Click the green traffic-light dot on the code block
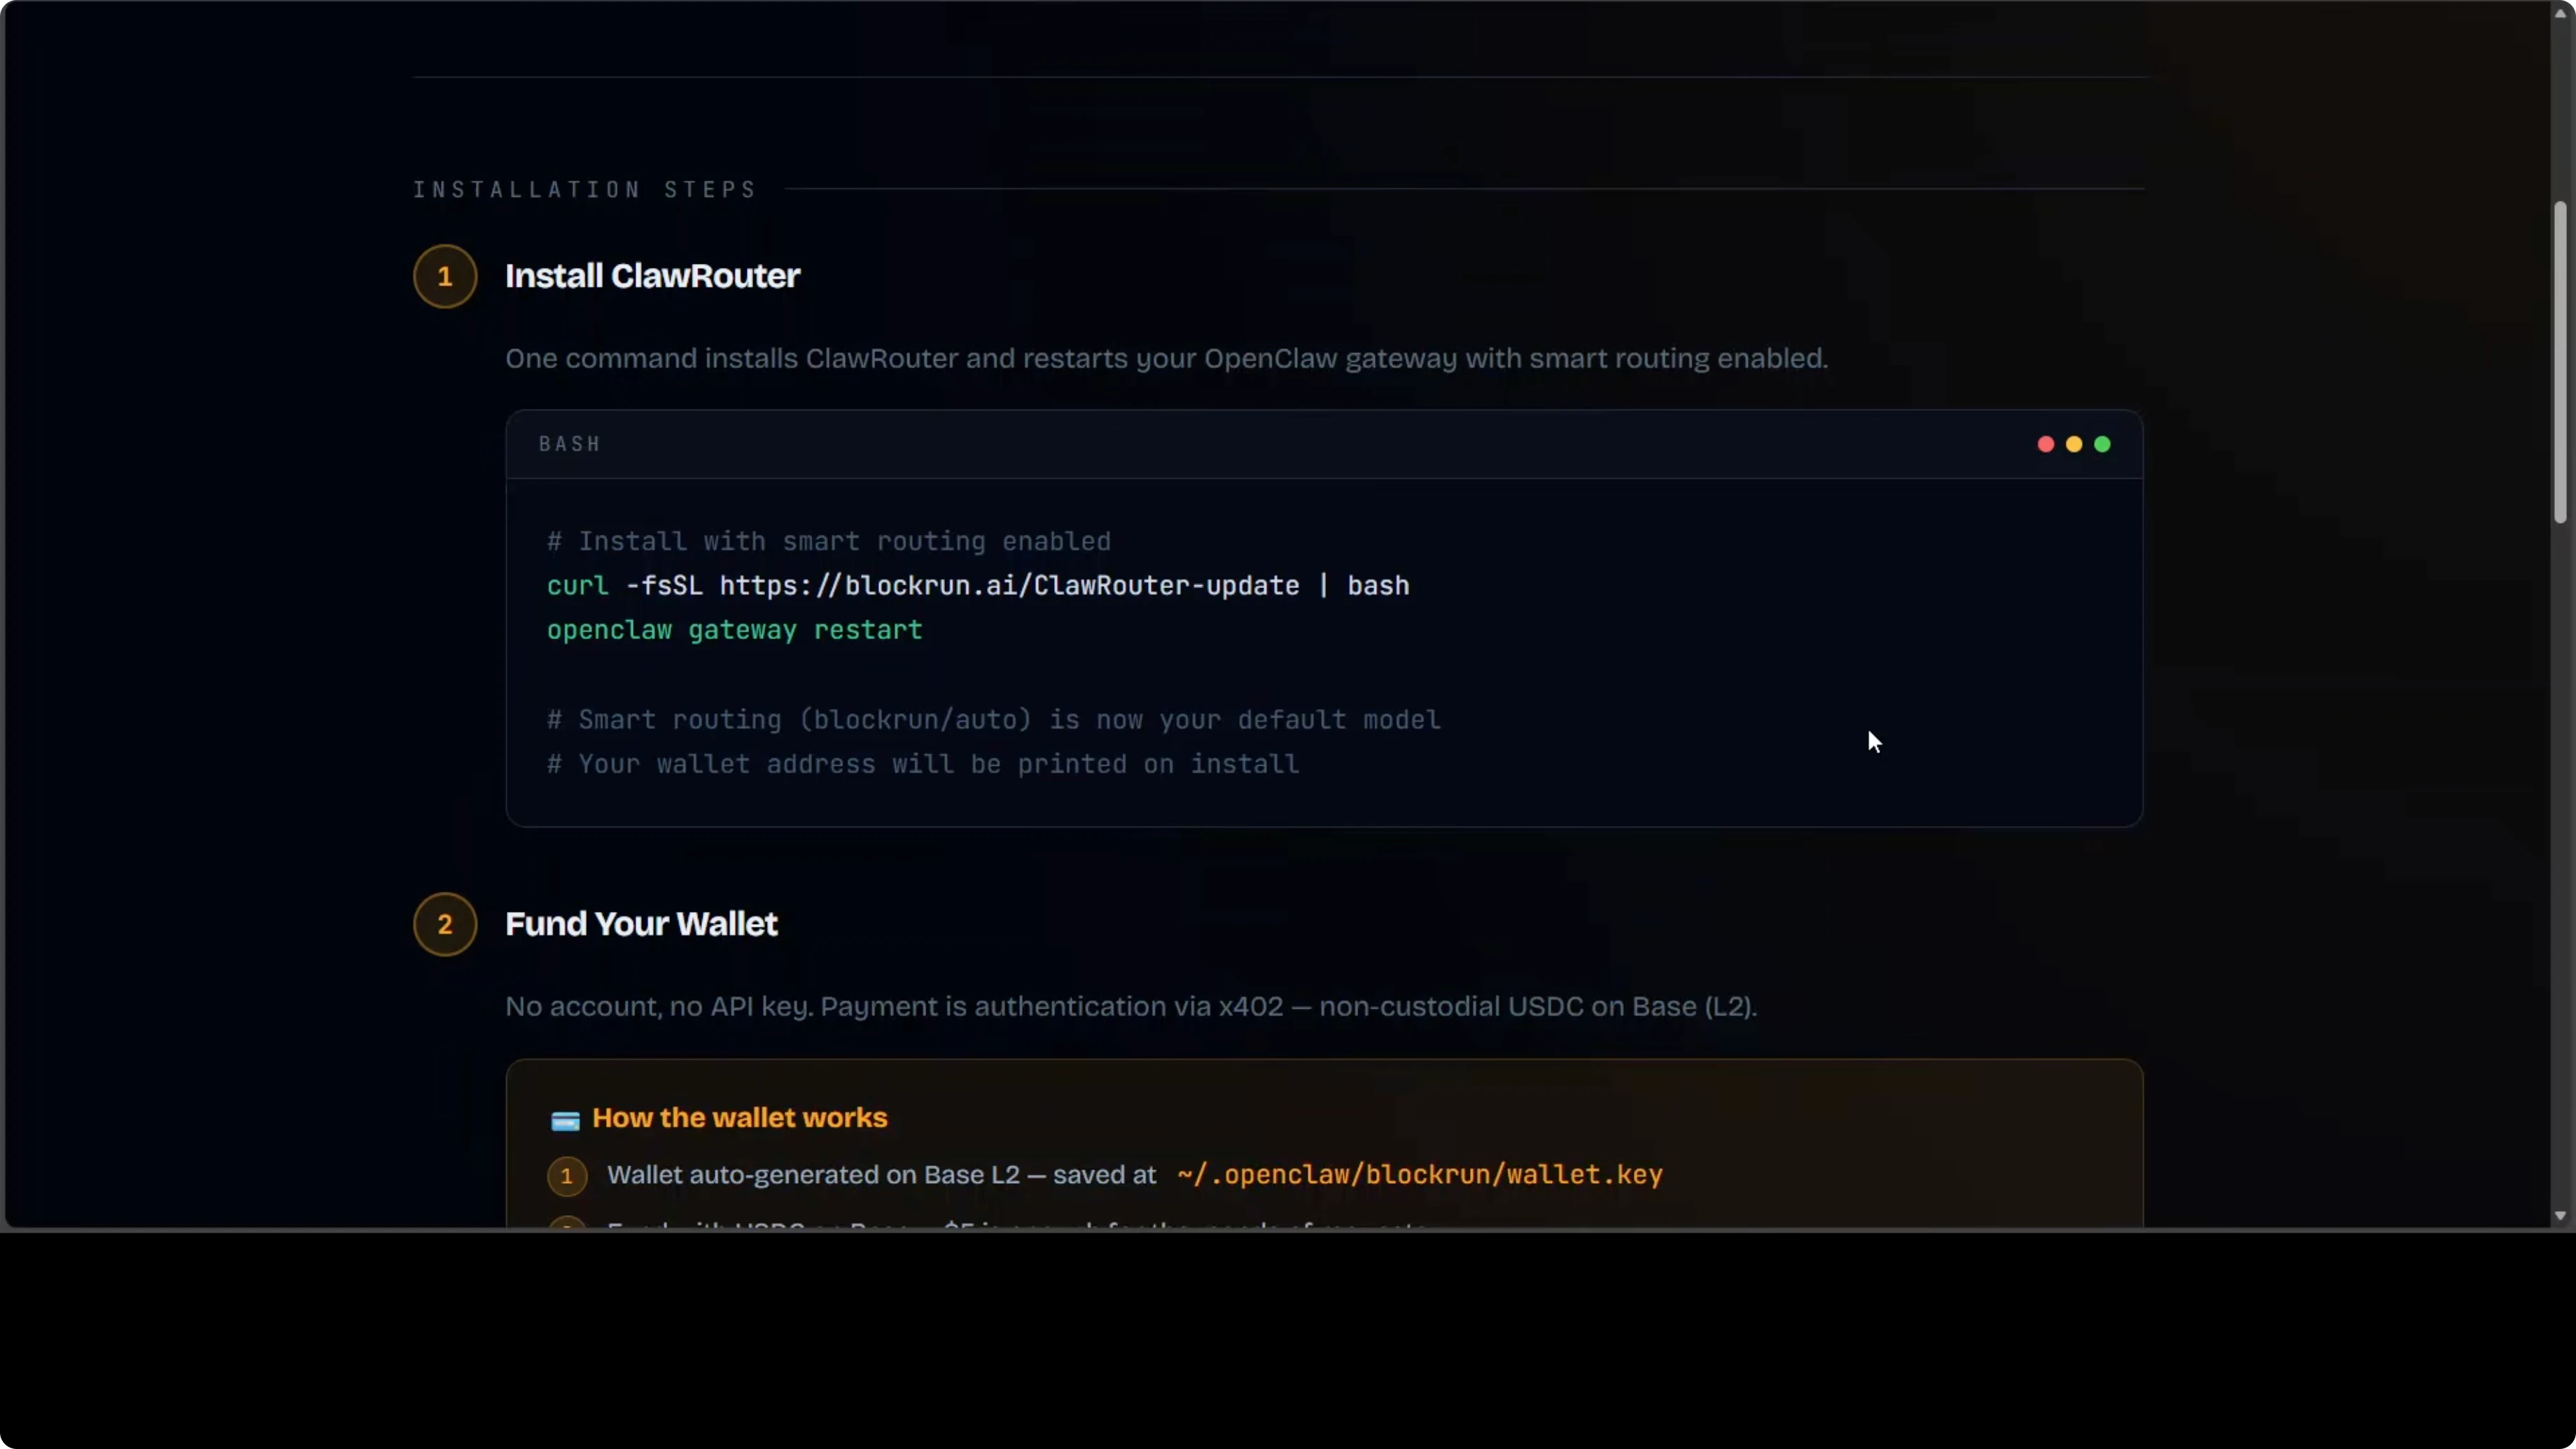 point(2101,444)
